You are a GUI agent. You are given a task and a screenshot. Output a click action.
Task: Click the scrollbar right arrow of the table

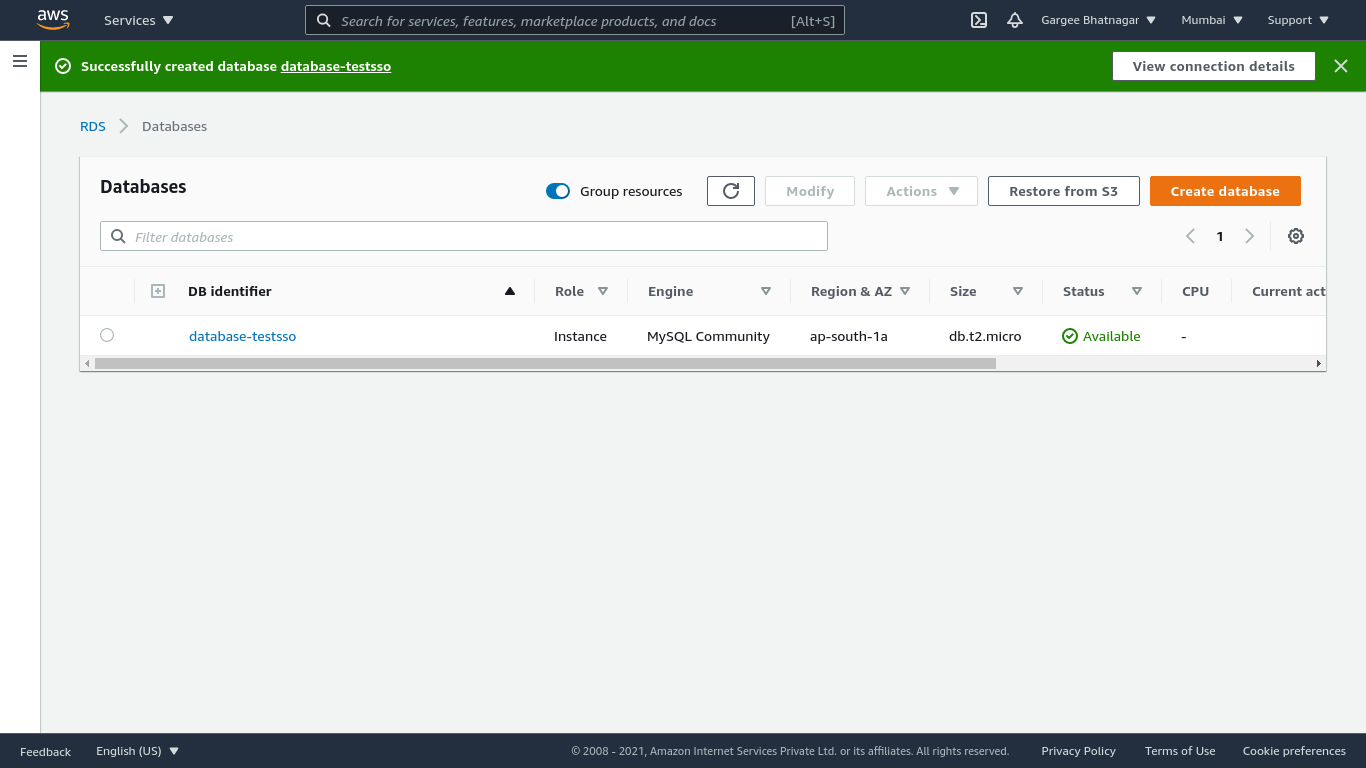click(1319, 363)
